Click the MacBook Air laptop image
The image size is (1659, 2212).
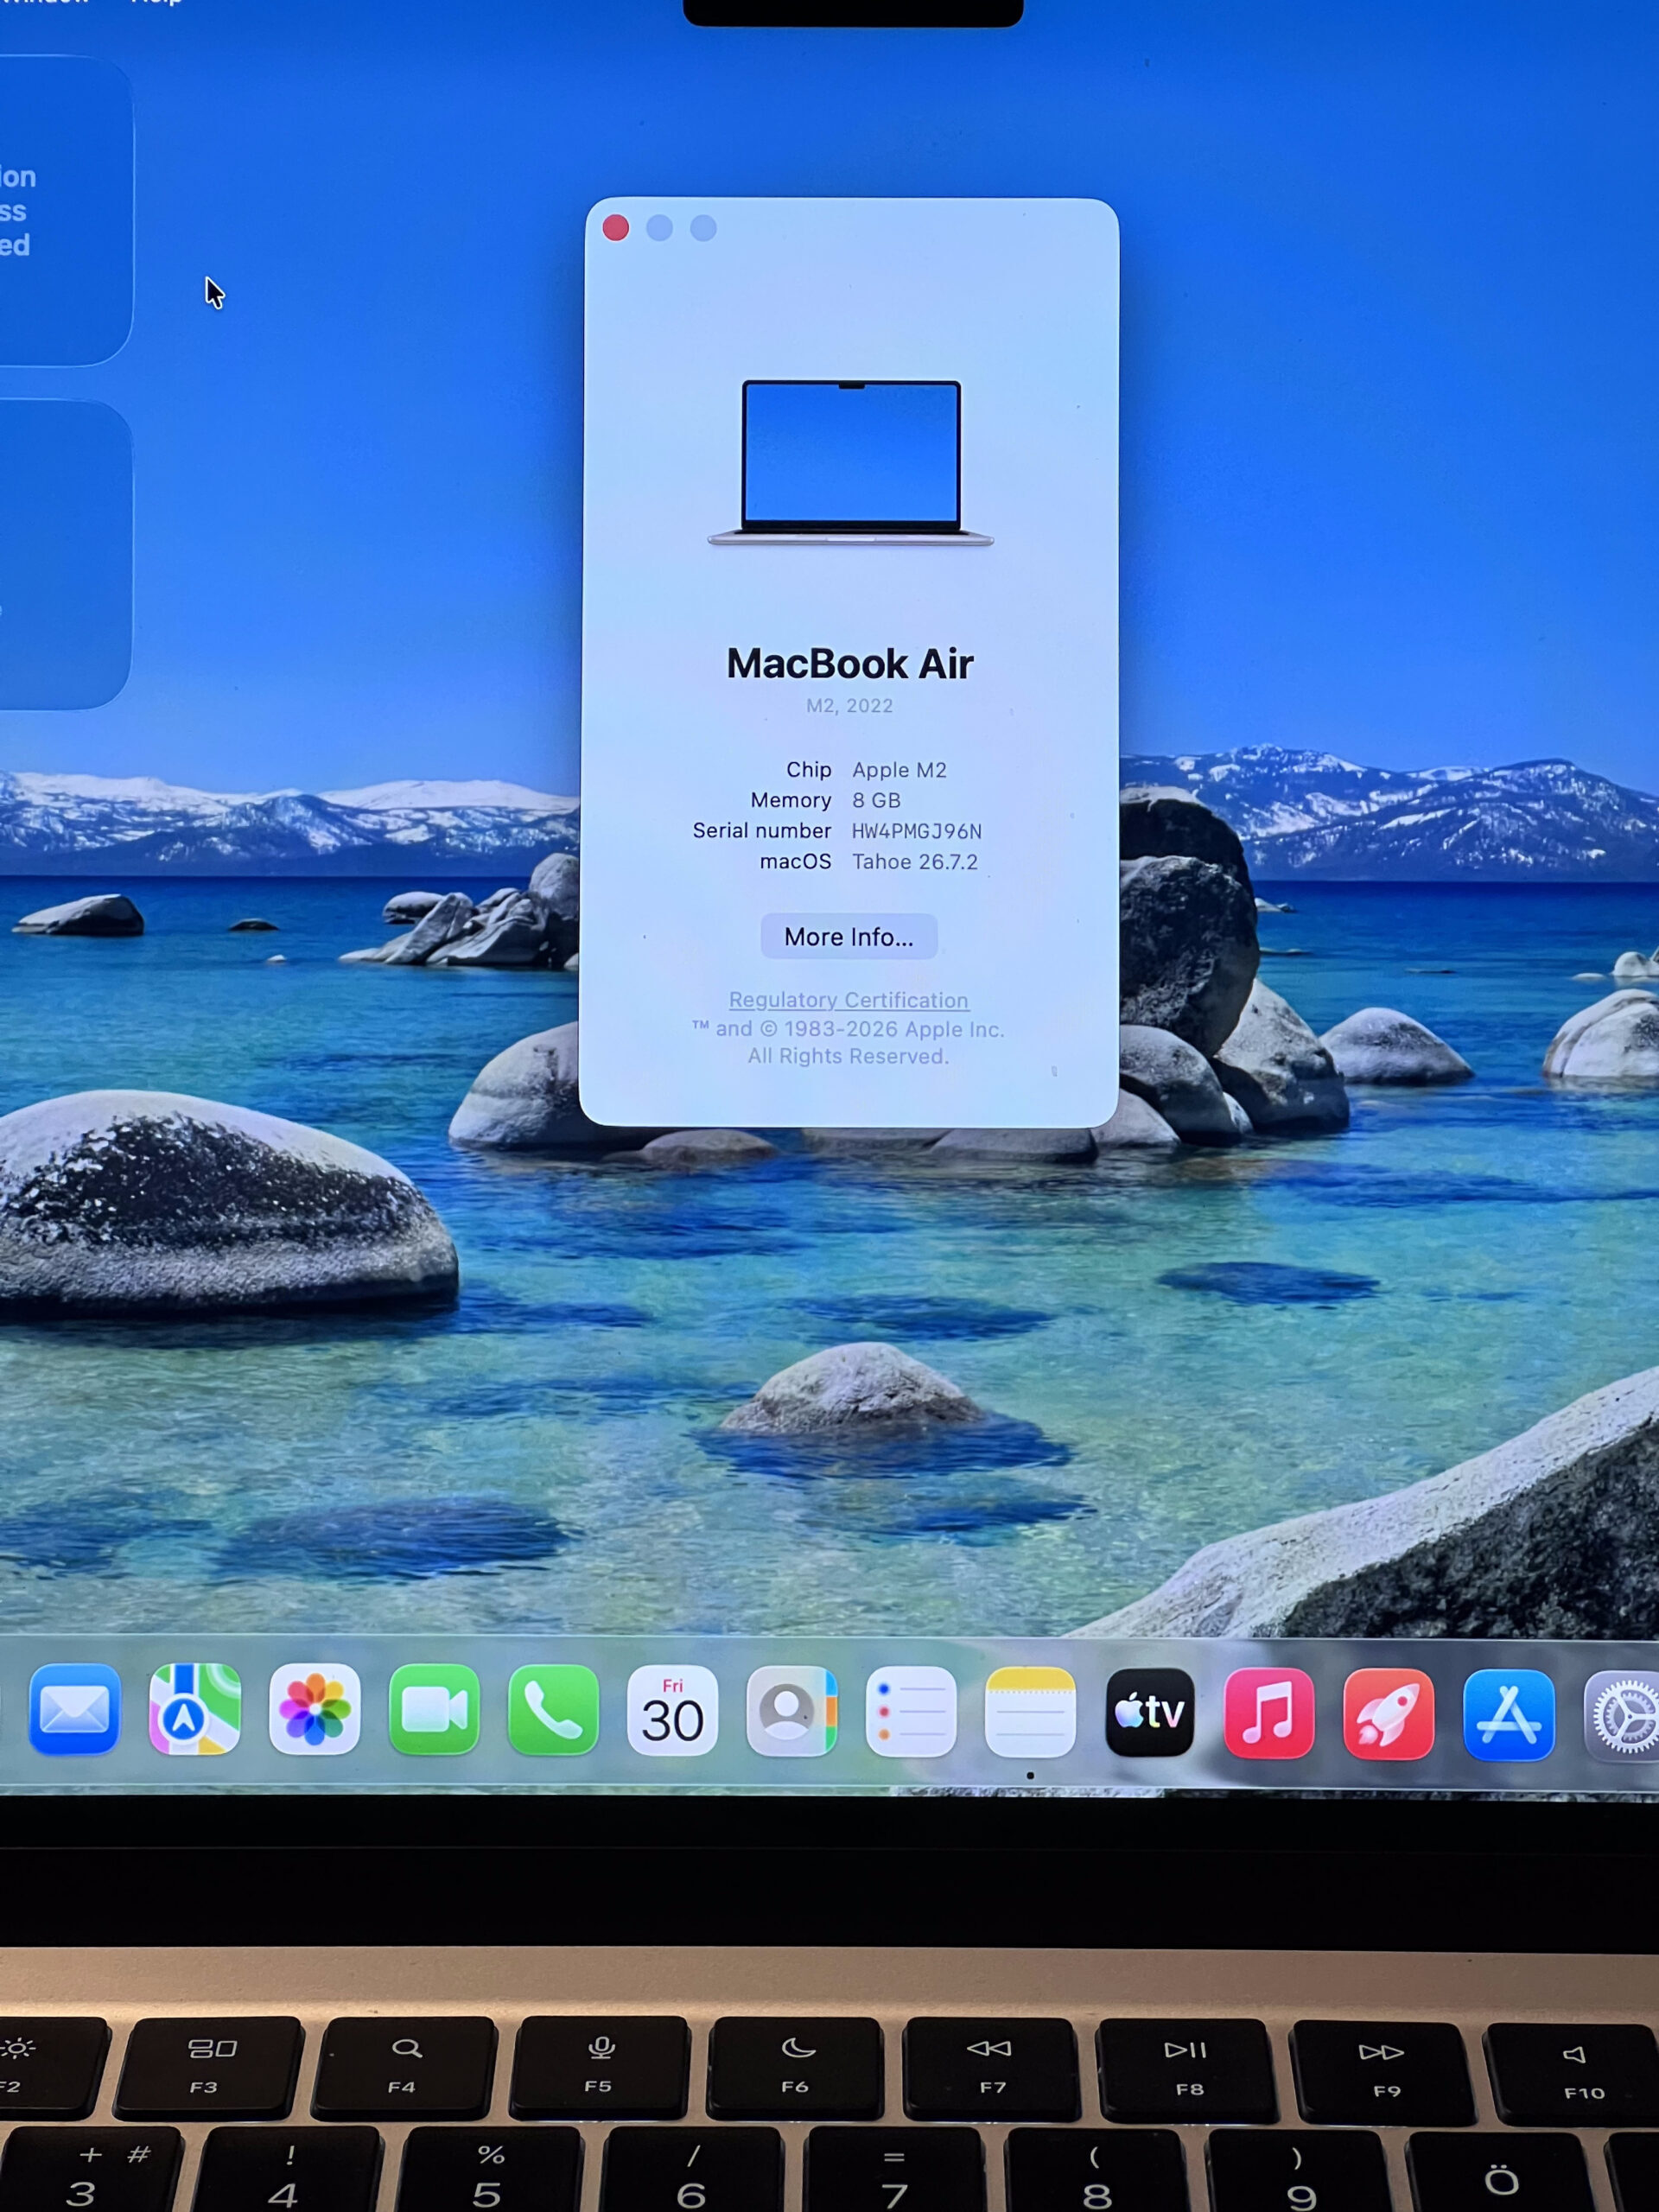pyautogui.click(x=851, y=462)
